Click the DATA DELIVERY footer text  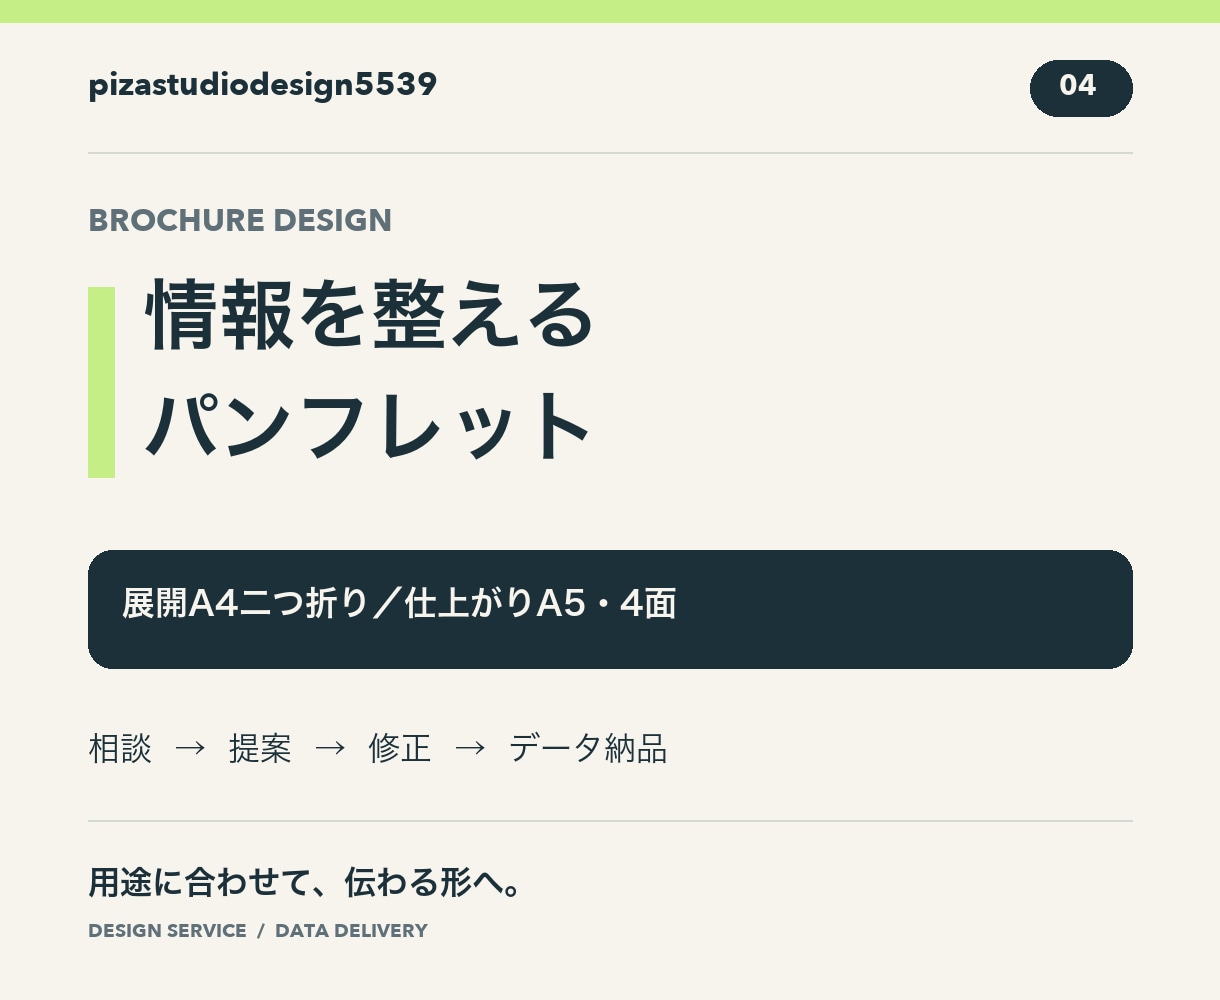(351, 931)
